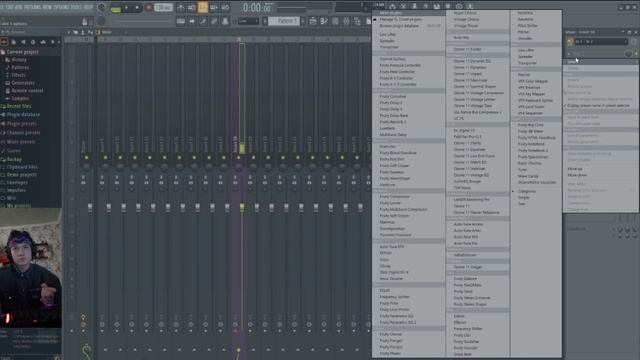
Task: Click the orange highlighted recording option icon
Action: click(203, 7)
